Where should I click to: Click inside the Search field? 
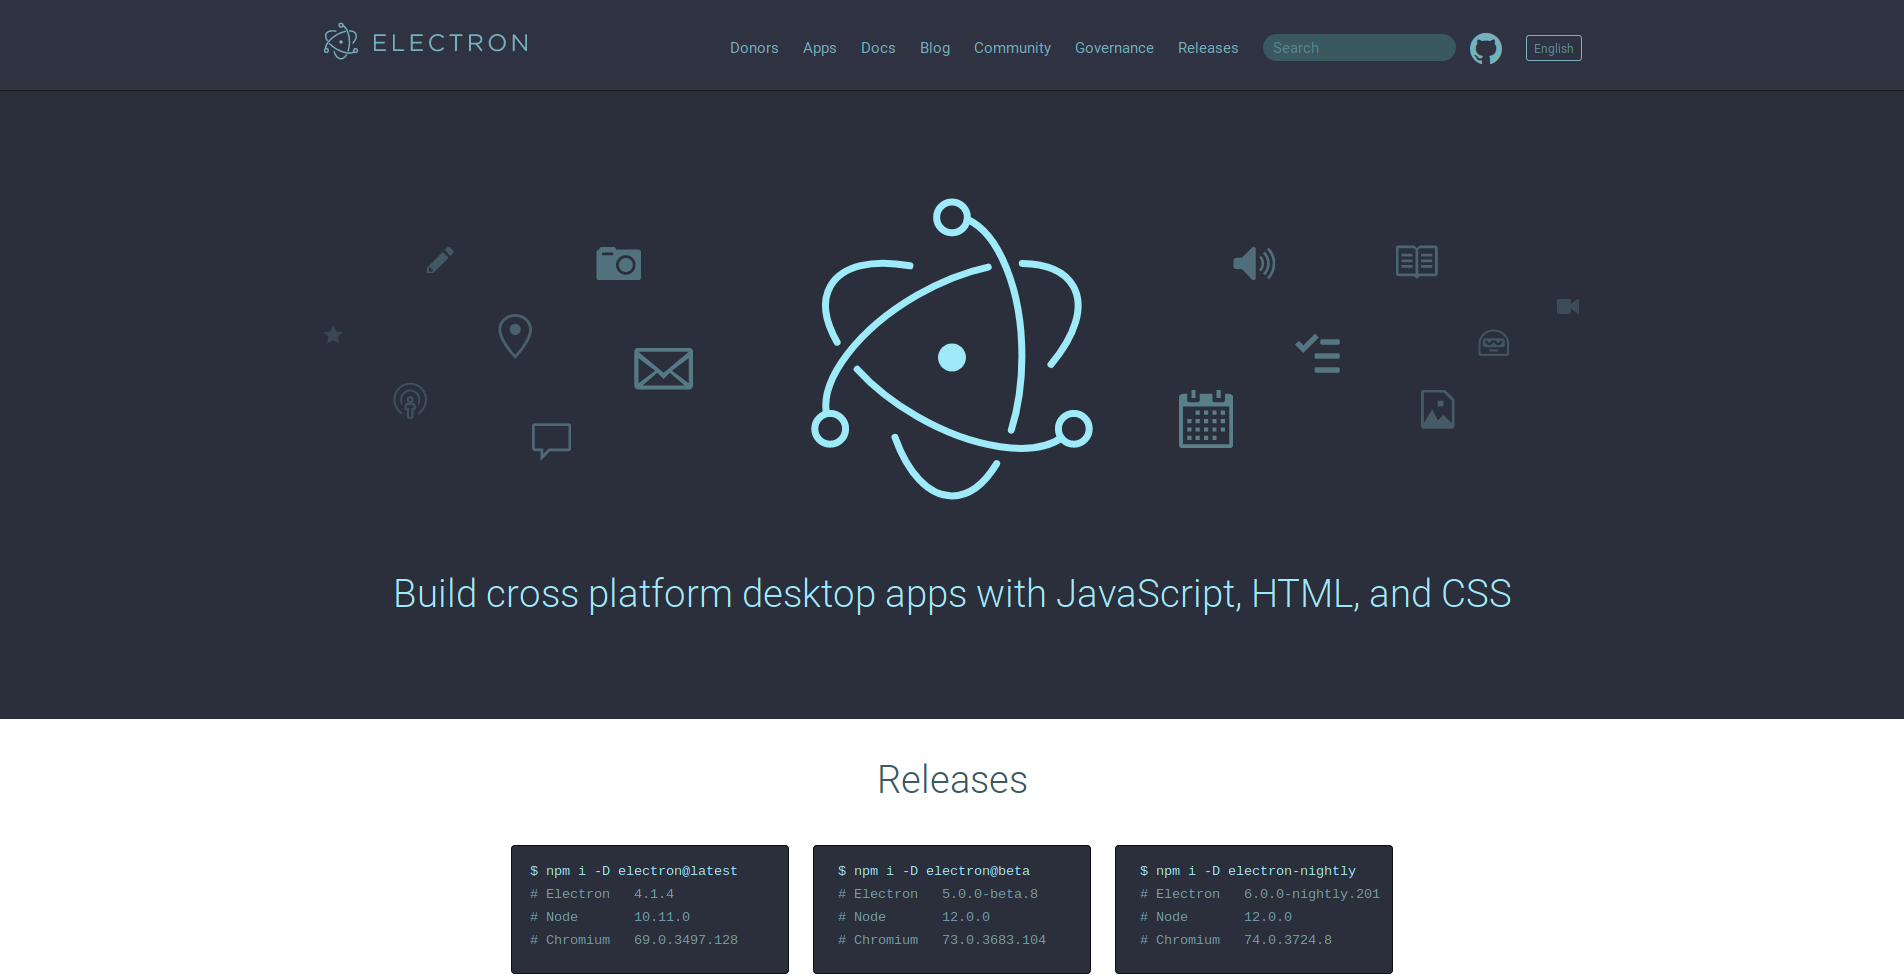pos(1358,47)
